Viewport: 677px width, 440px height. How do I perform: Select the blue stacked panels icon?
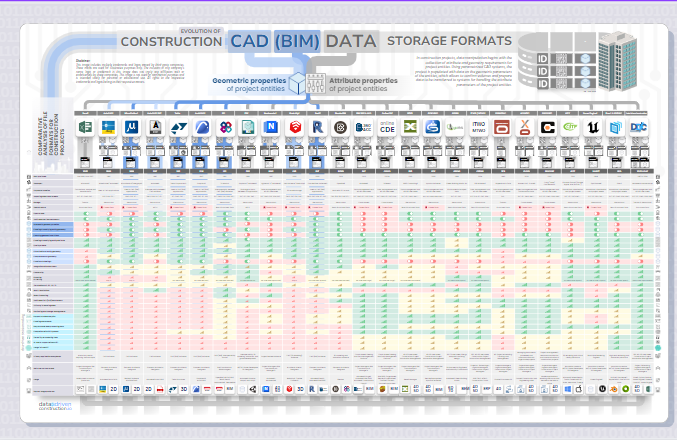(x=616, y=127)
